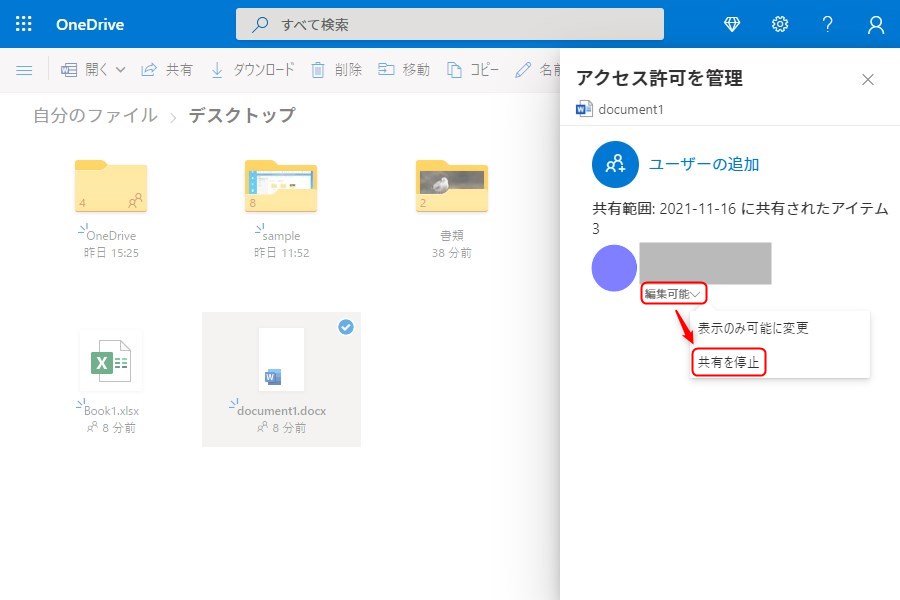This screenshot has height=600, width=900.
Task: Open the account profile icon
Action: pyautogui.click(x=876, y=24)
